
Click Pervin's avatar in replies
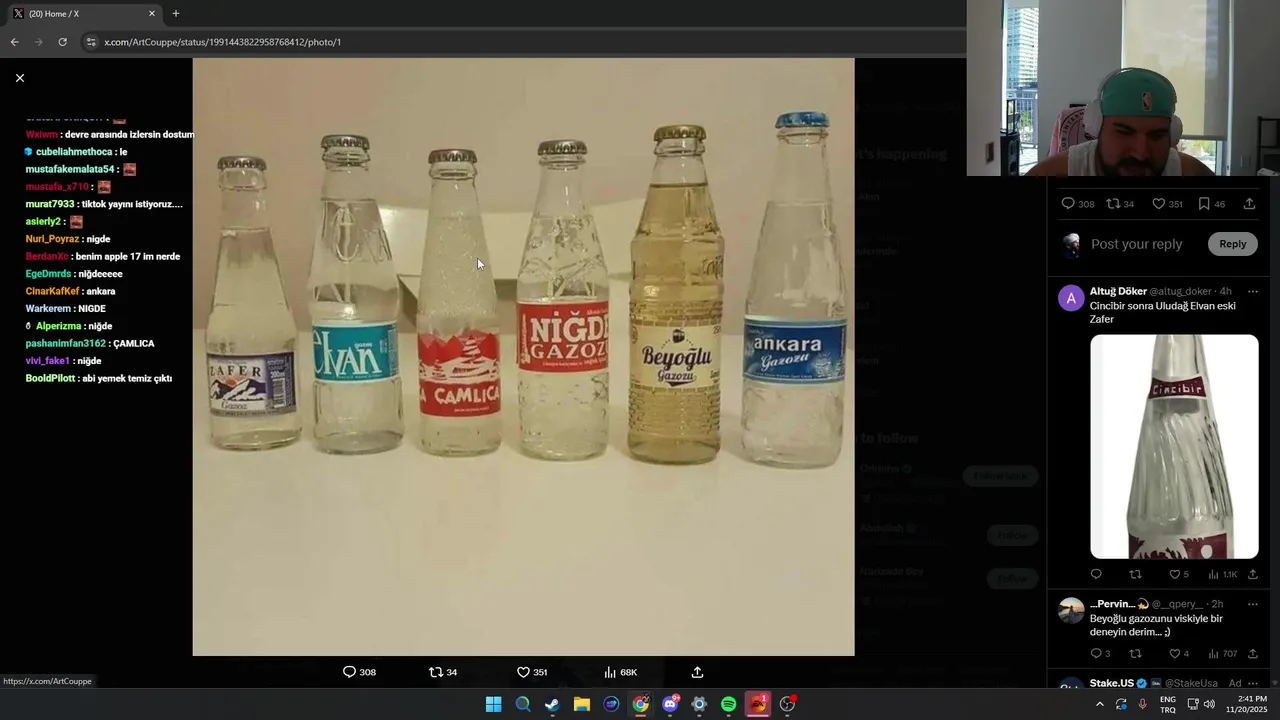(1071, 610)
